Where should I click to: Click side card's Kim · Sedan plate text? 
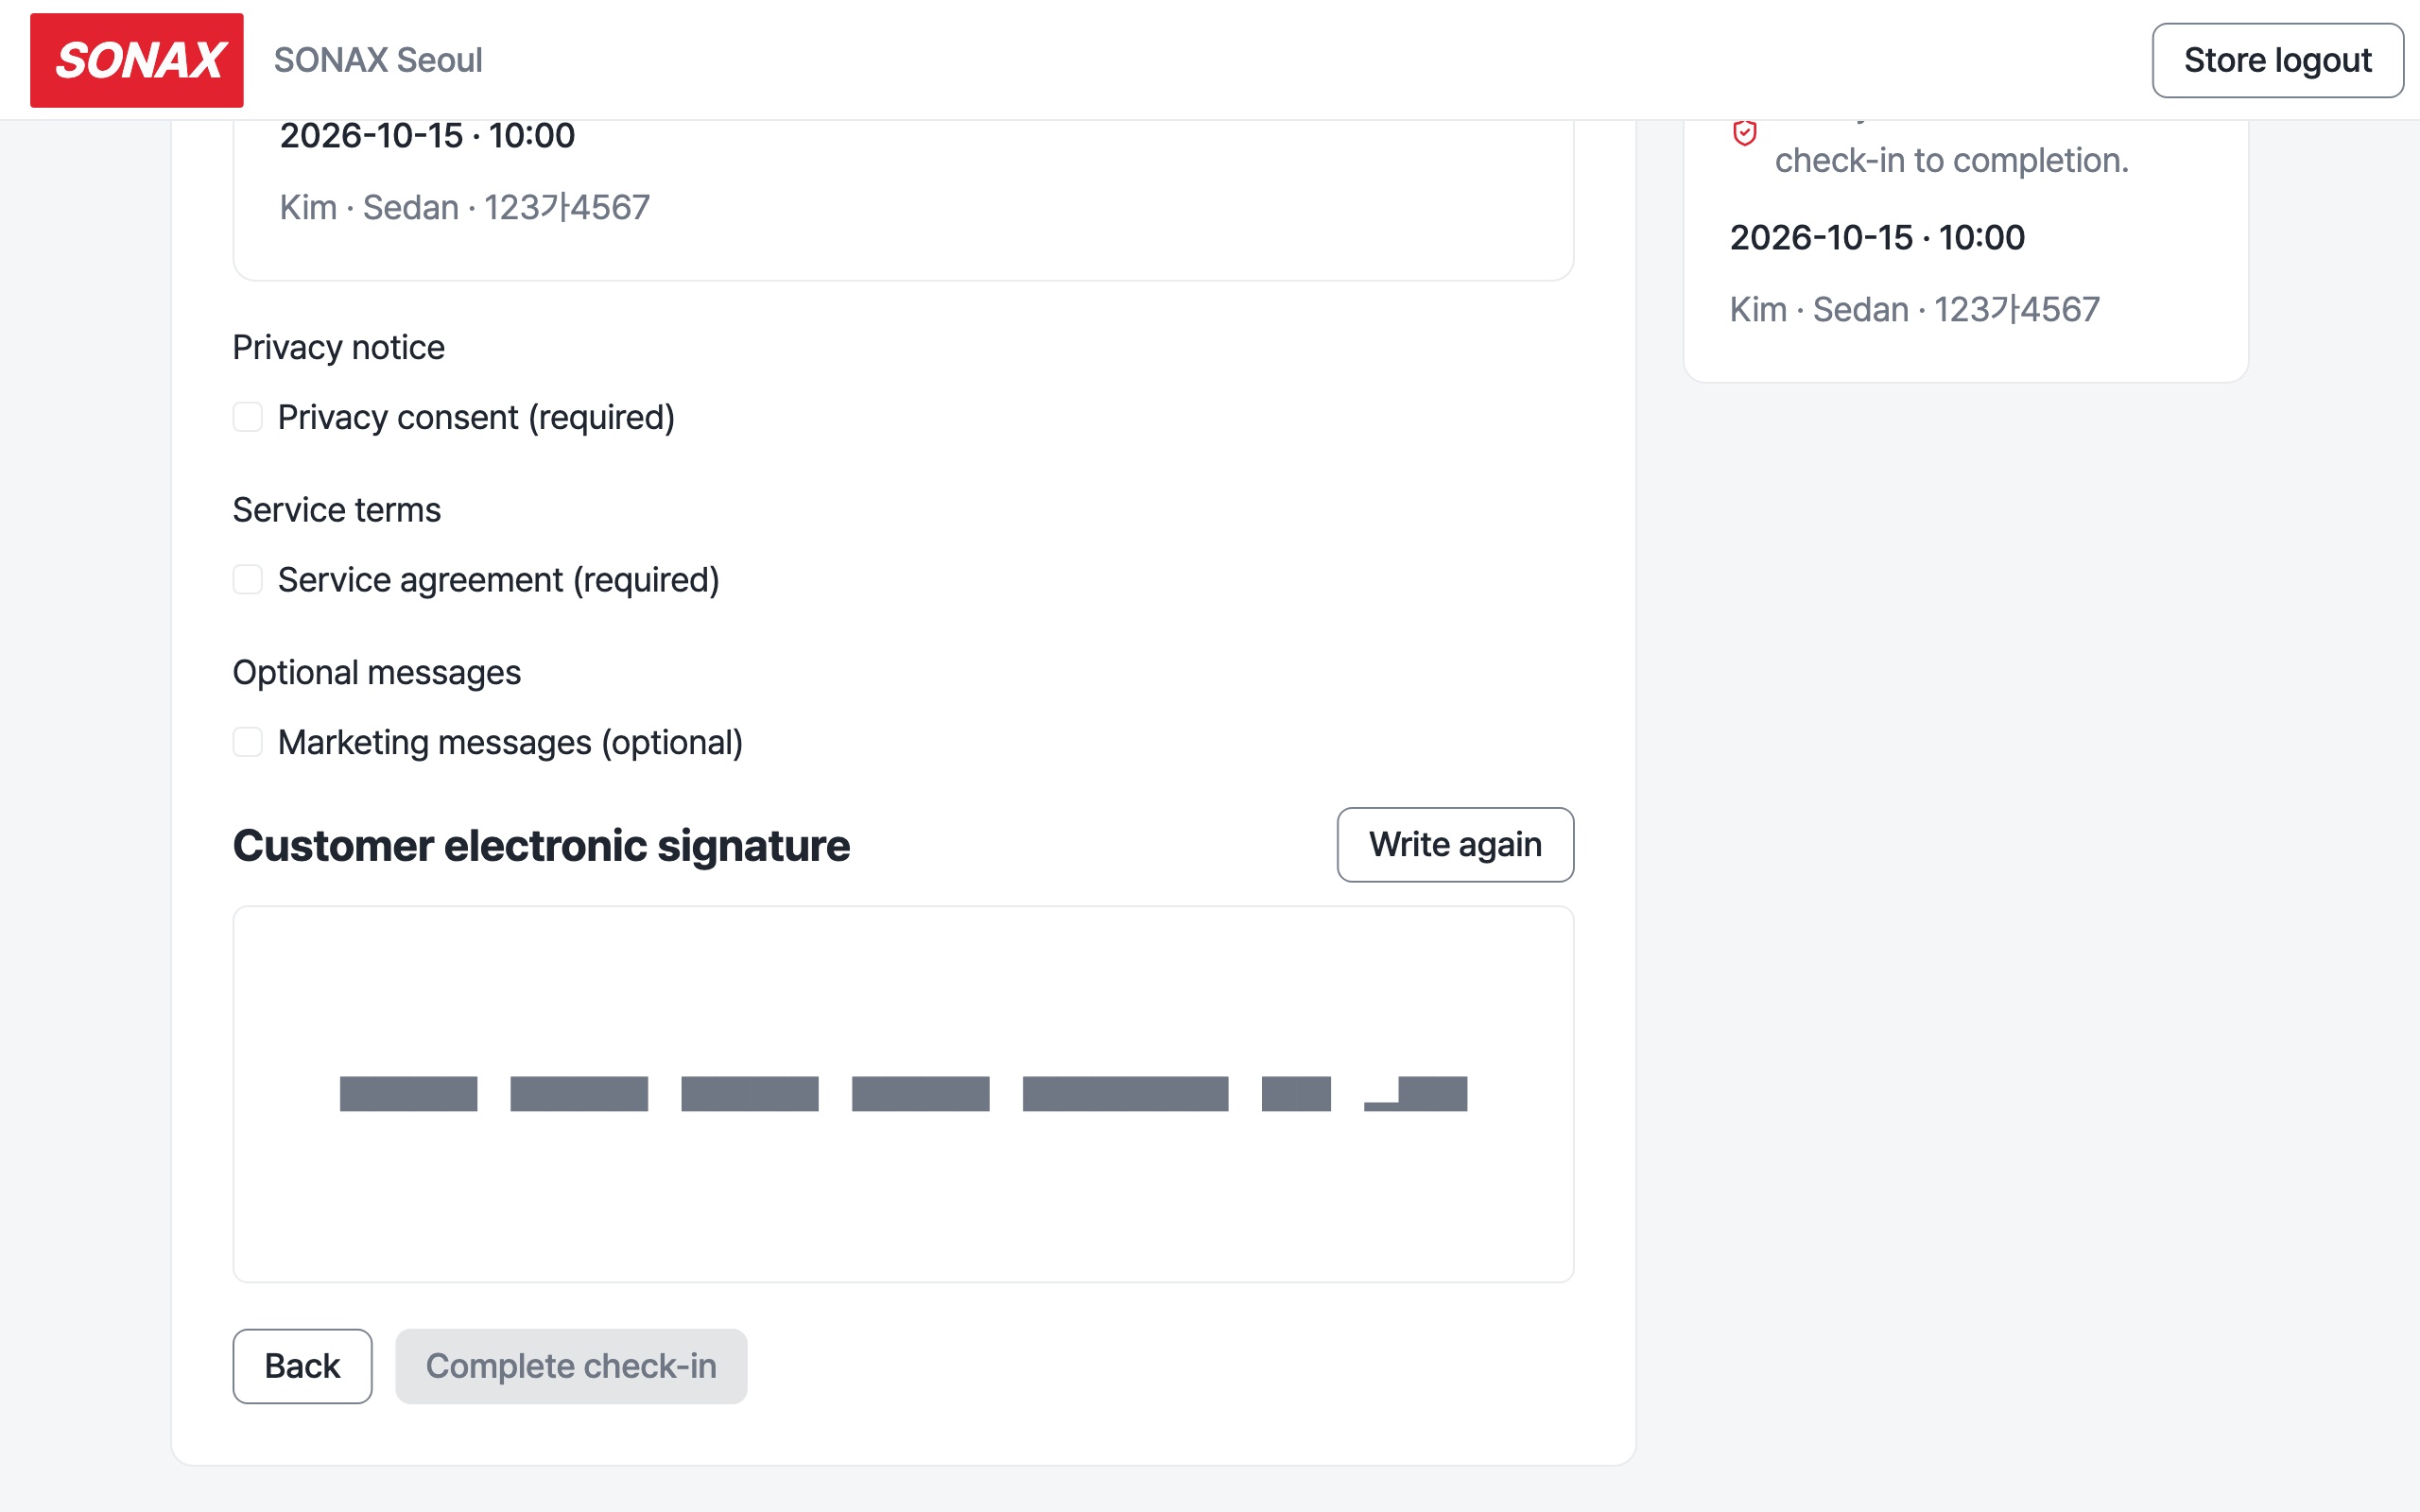pos(1914,309)
